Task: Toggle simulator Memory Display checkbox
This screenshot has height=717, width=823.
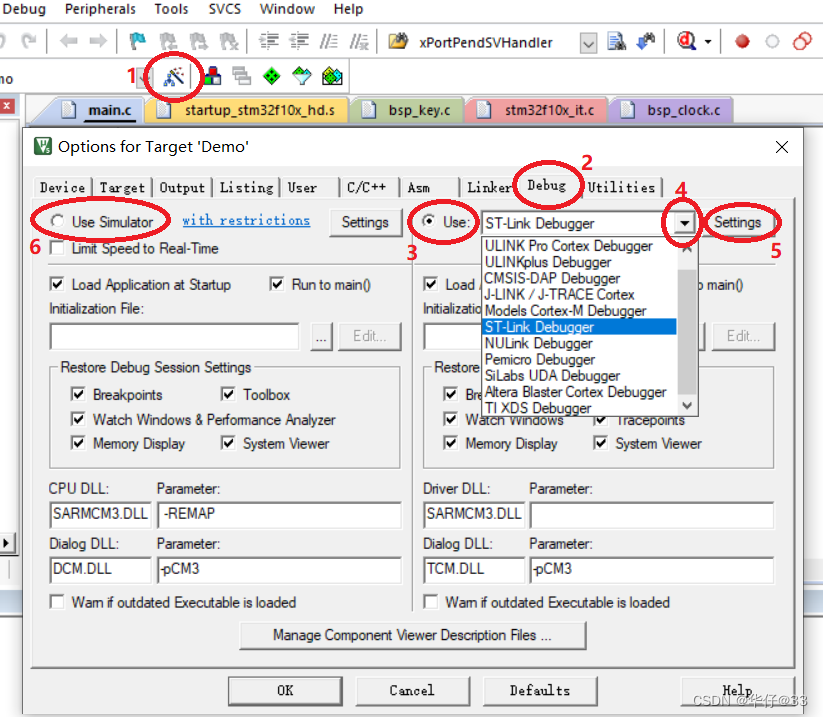Action: (78, 443)
